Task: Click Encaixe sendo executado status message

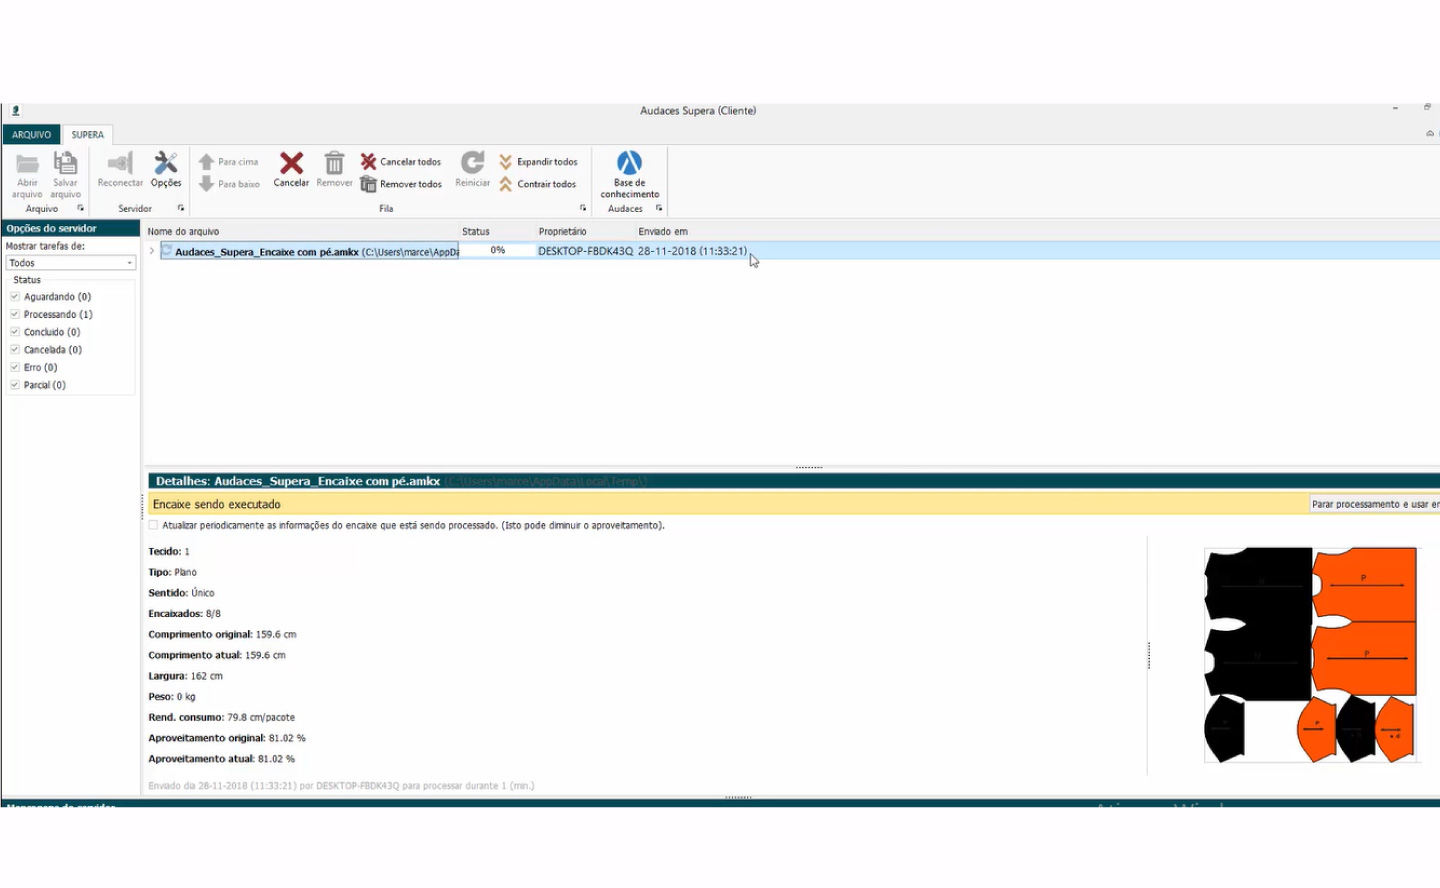Action: click(216, 504)
